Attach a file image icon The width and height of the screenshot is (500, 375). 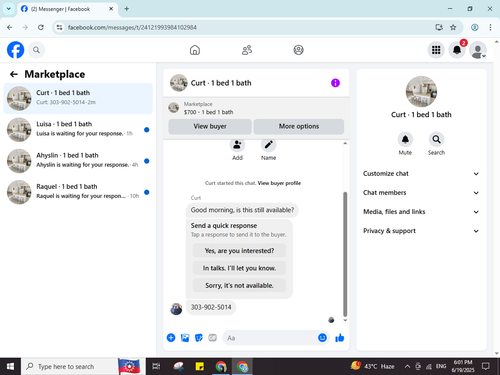[185, 338]
